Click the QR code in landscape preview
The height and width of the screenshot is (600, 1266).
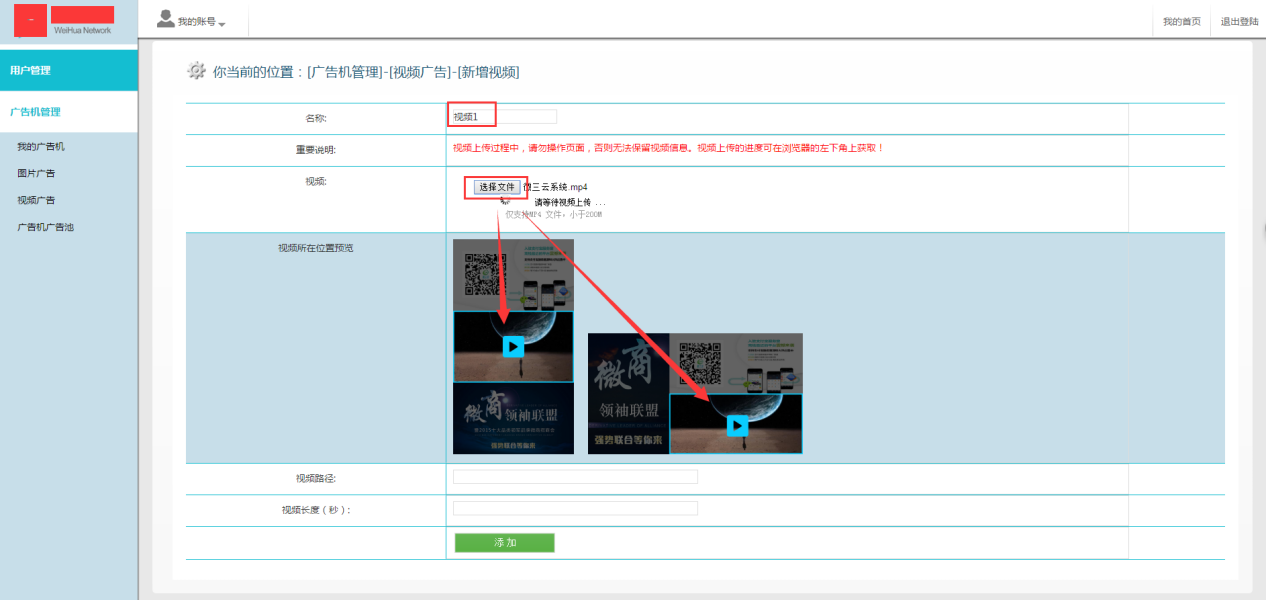click(700, 364)
